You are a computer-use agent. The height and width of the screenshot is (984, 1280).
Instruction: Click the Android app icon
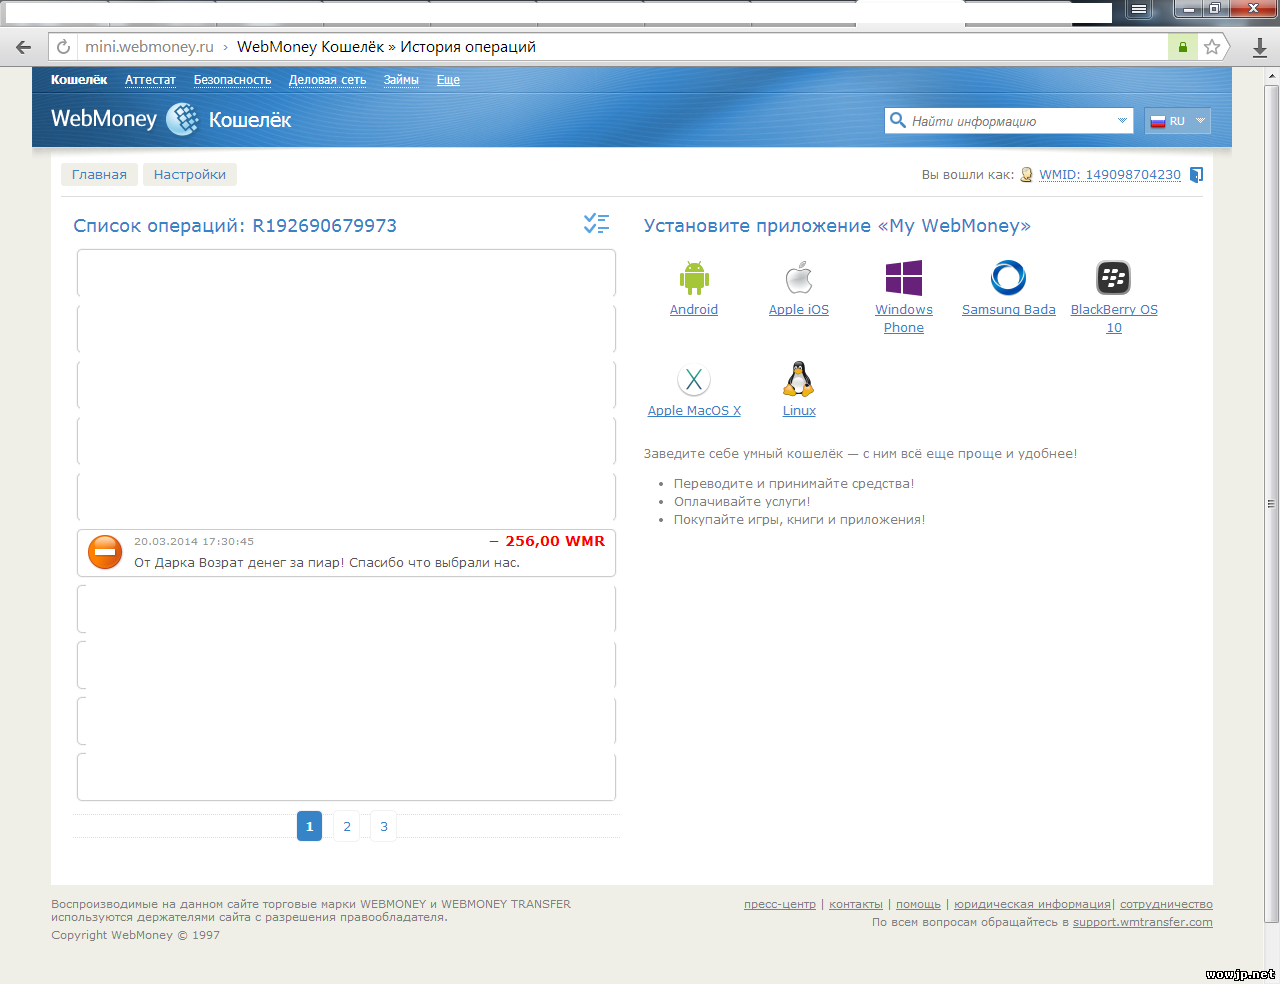click(694, 278)
